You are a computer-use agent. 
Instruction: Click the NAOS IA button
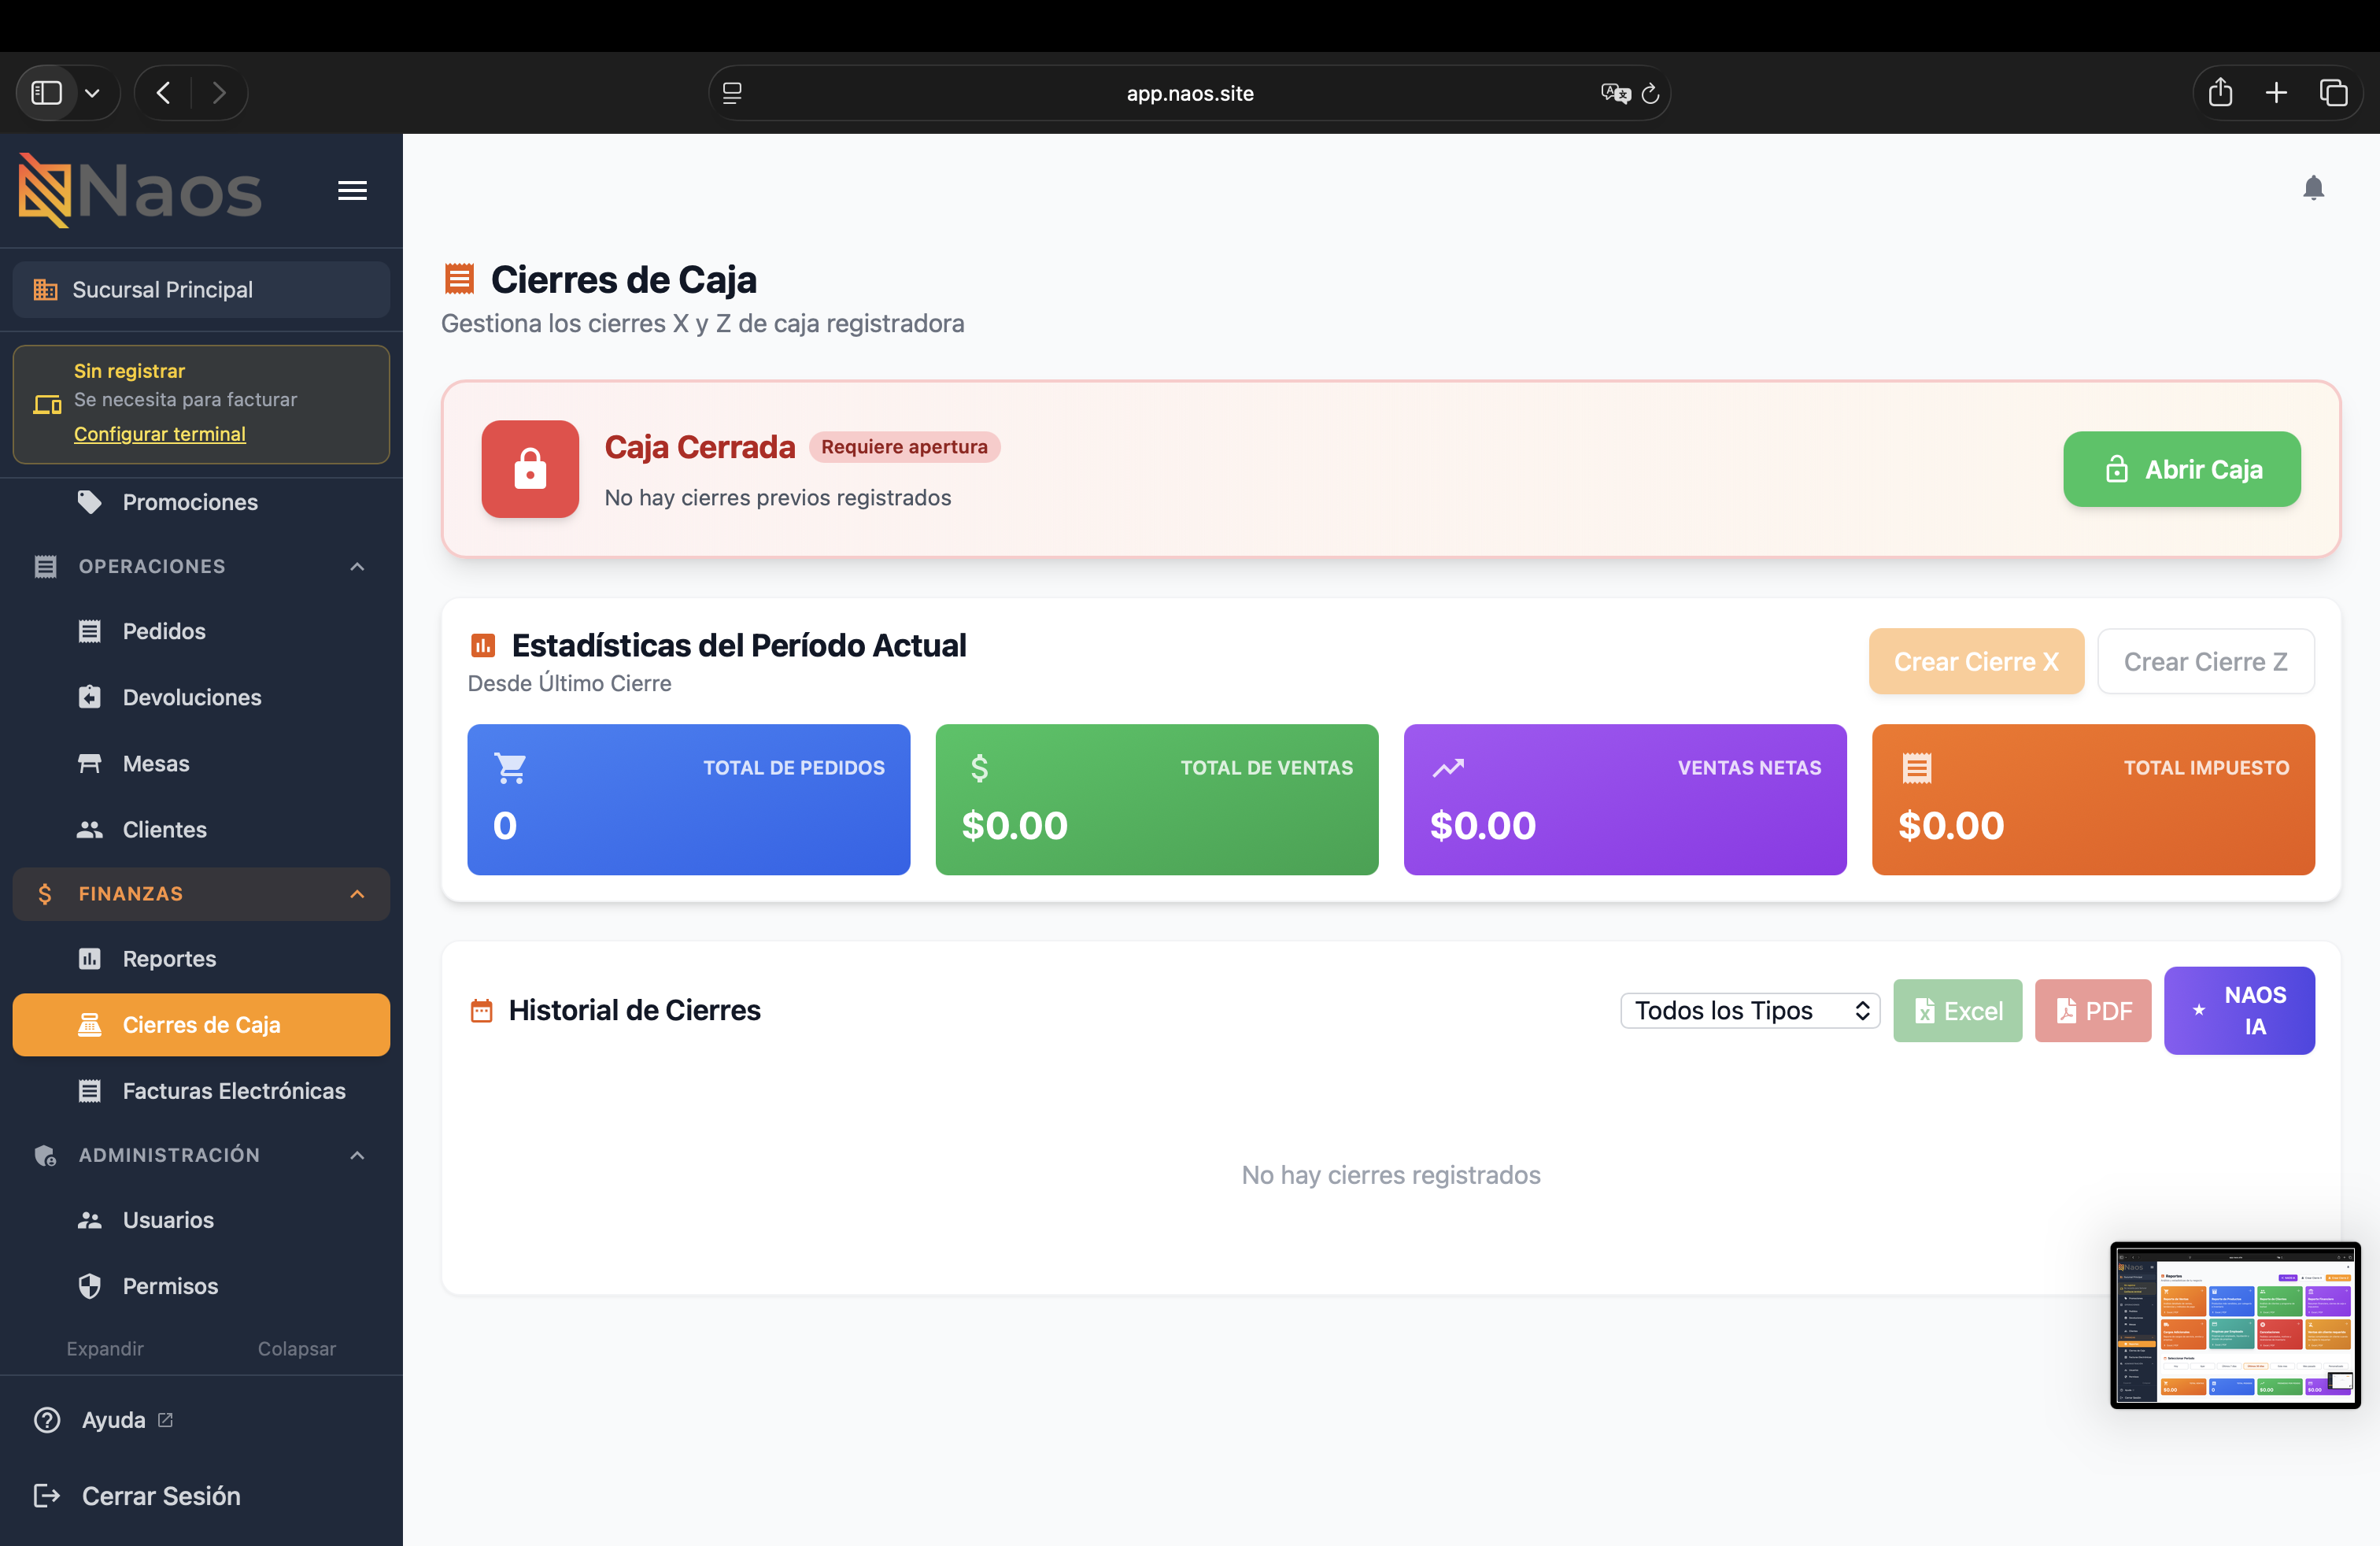tap(2239, 1010)
